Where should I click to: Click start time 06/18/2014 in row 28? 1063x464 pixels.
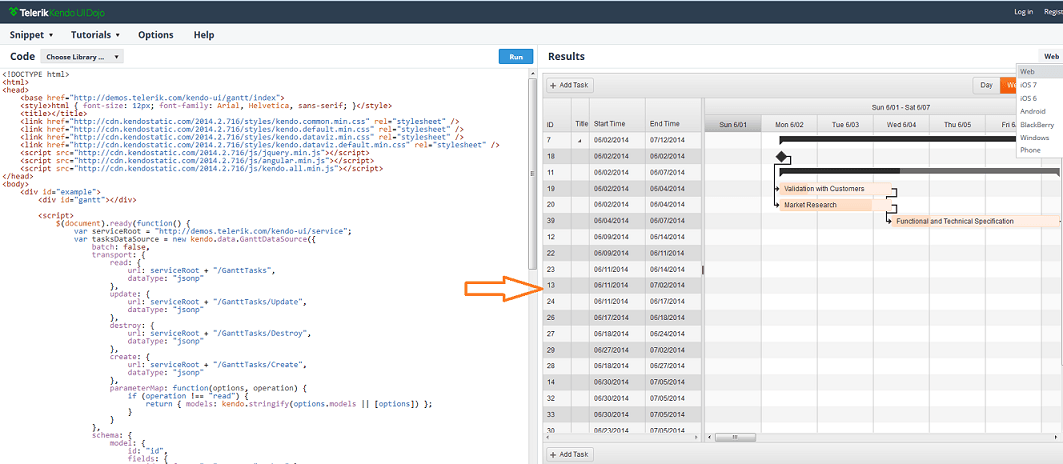(x=612, y=366)
